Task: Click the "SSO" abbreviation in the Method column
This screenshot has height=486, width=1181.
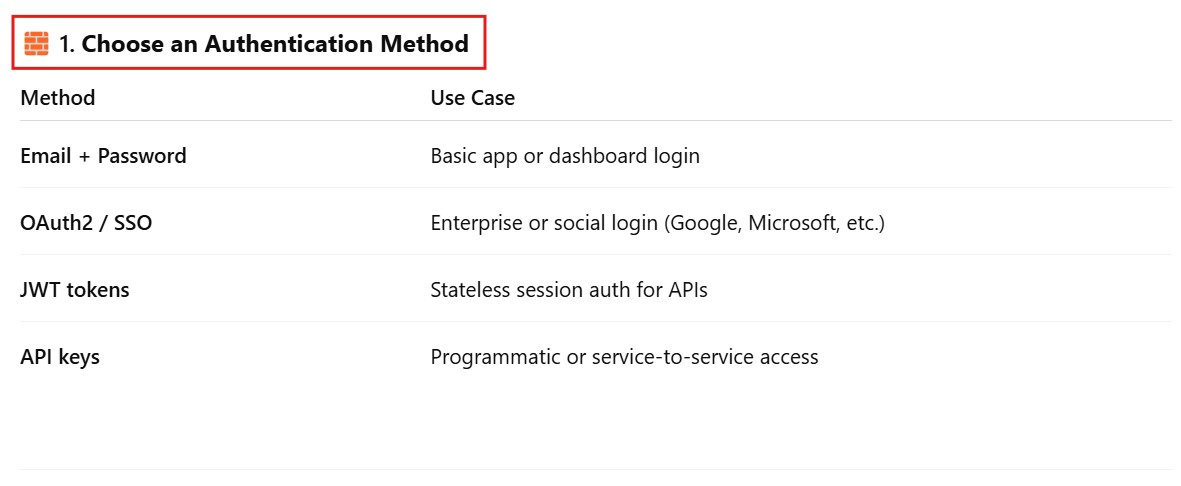Action: pyautogui.click(x=133, y=223)
